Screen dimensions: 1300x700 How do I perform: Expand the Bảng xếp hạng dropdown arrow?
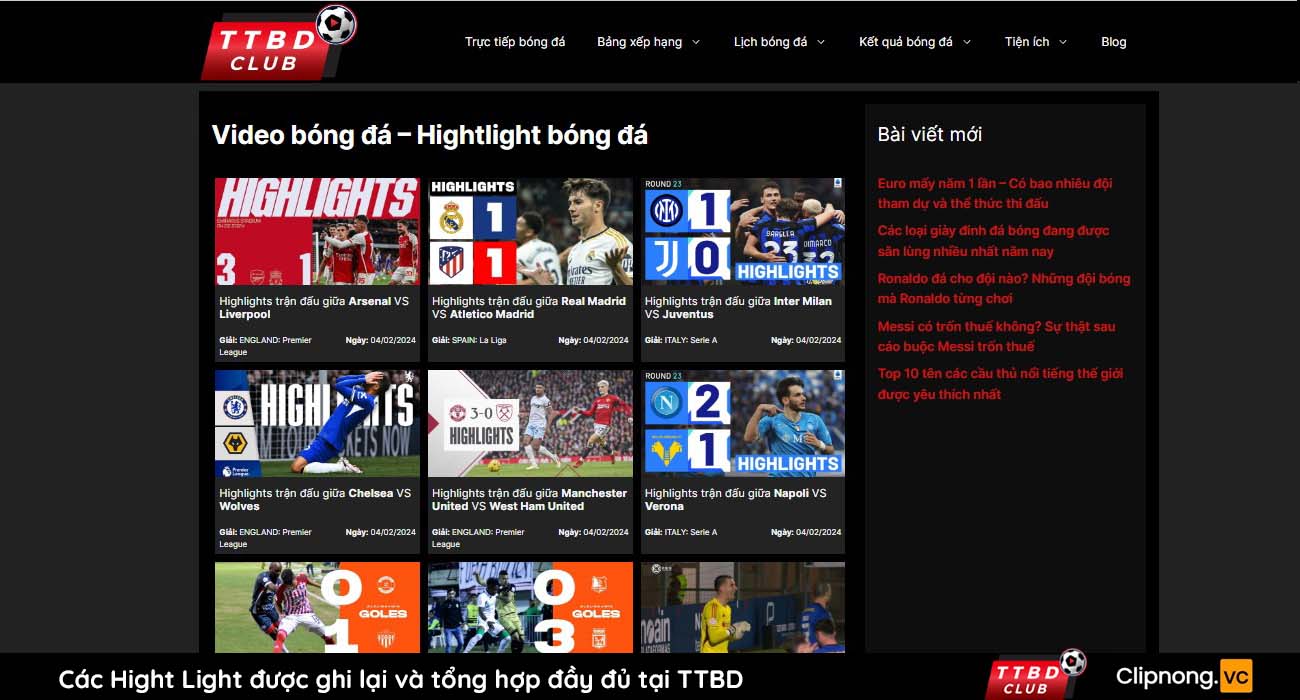[x=696, y=42]
